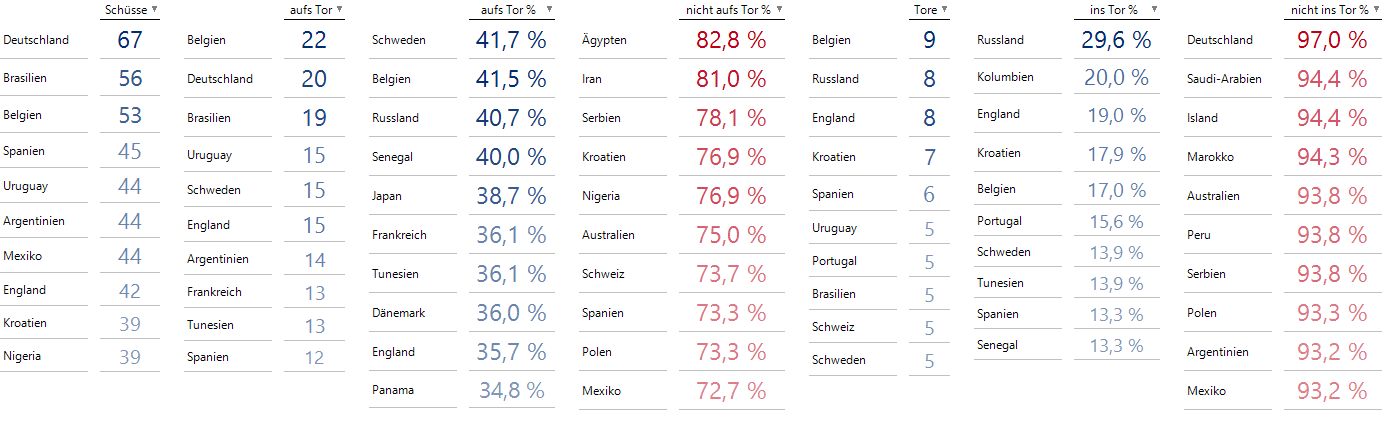Click Nigeria in the Schüsse list
Screen dimensions: 1396x428
click(x=24, y=355)
